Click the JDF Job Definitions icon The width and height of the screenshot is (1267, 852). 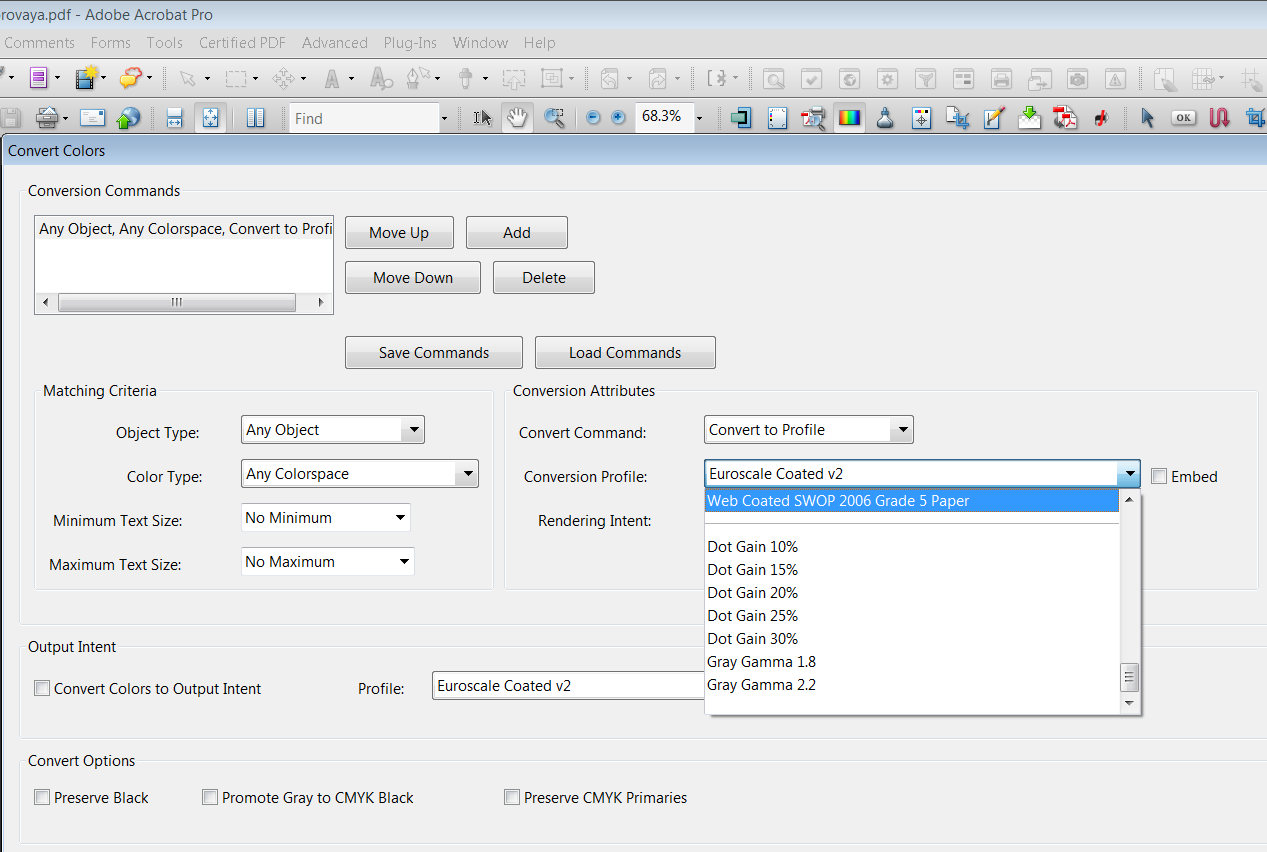(x=1101, y=118)
